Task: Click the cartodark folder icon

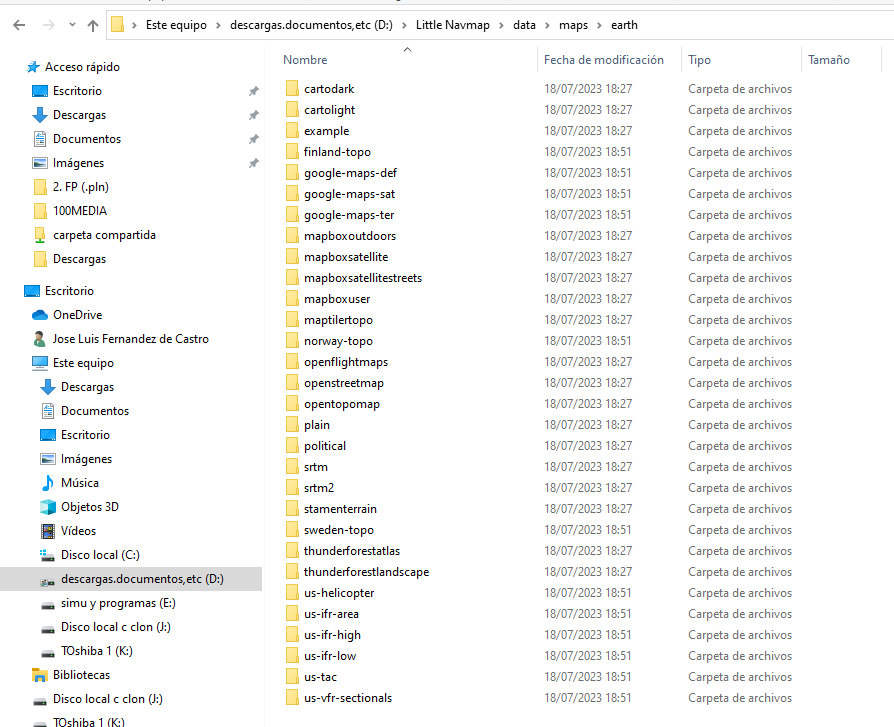Action: [x=292, y=89]
